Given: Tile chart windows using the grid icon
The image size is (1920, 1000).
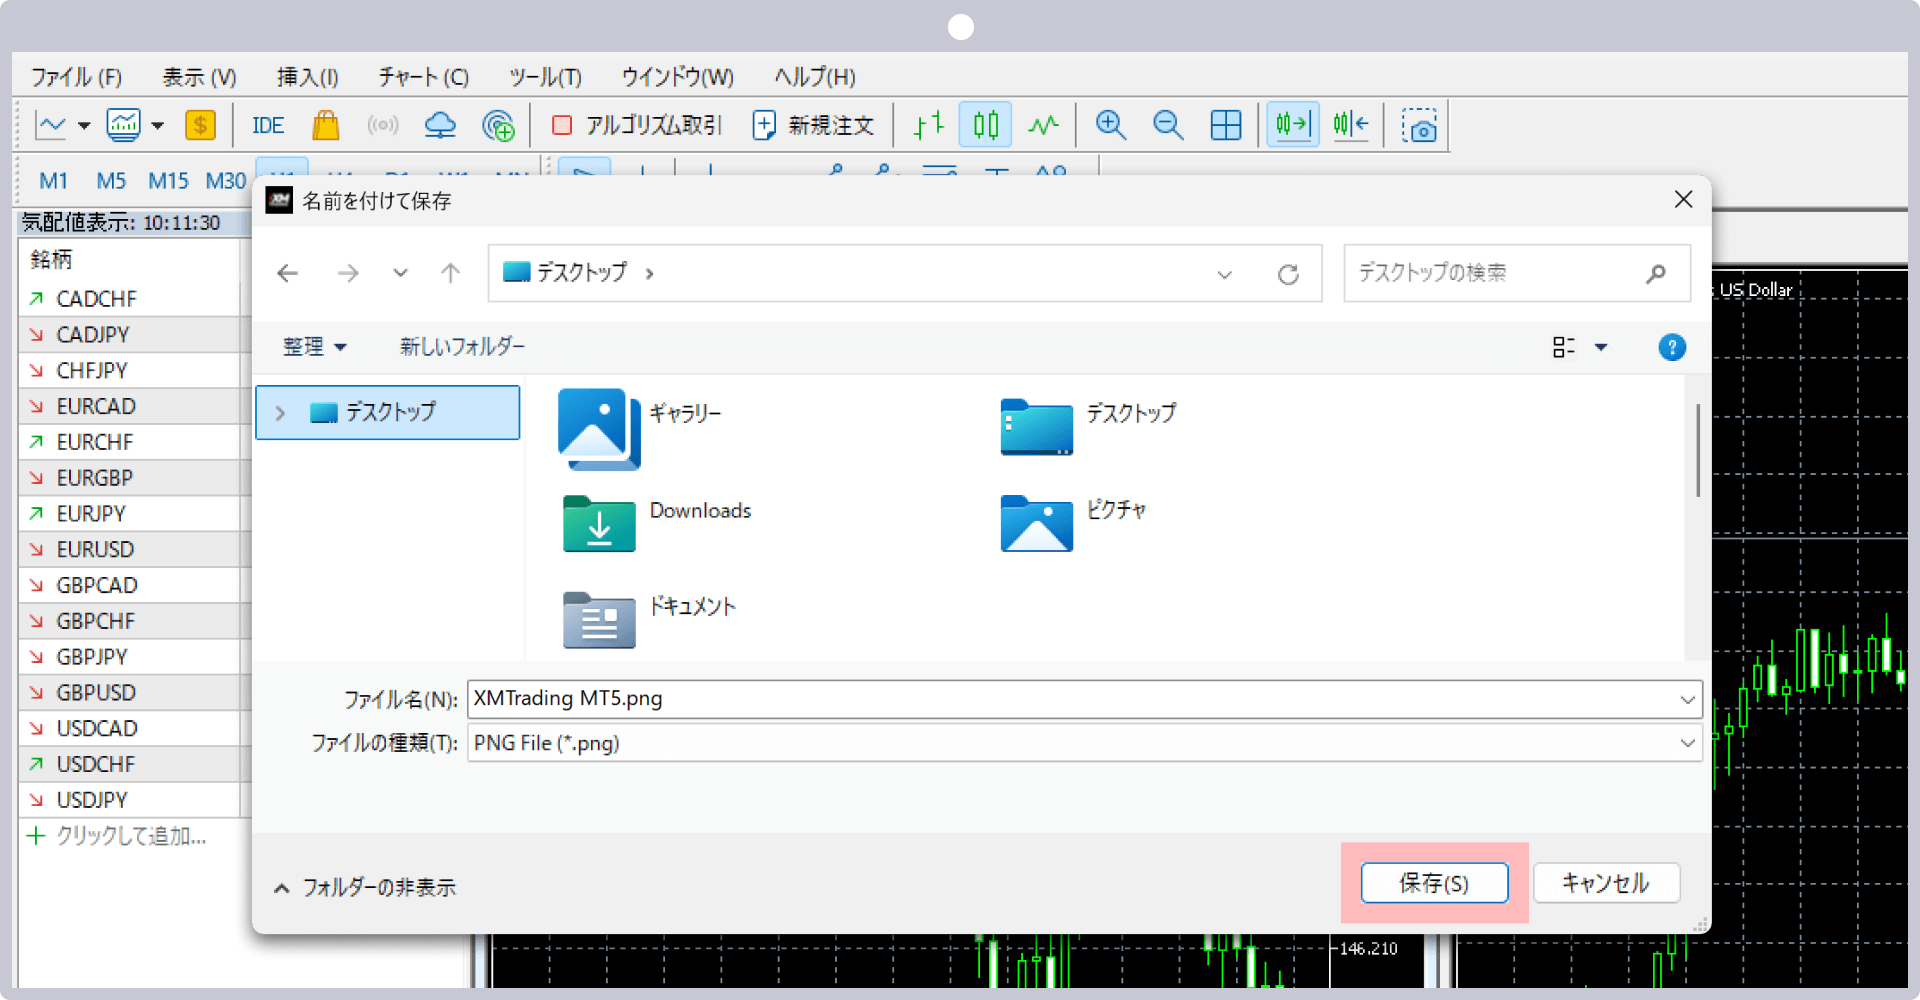Looking at the screenshot, I should (x=1226, y=125).
